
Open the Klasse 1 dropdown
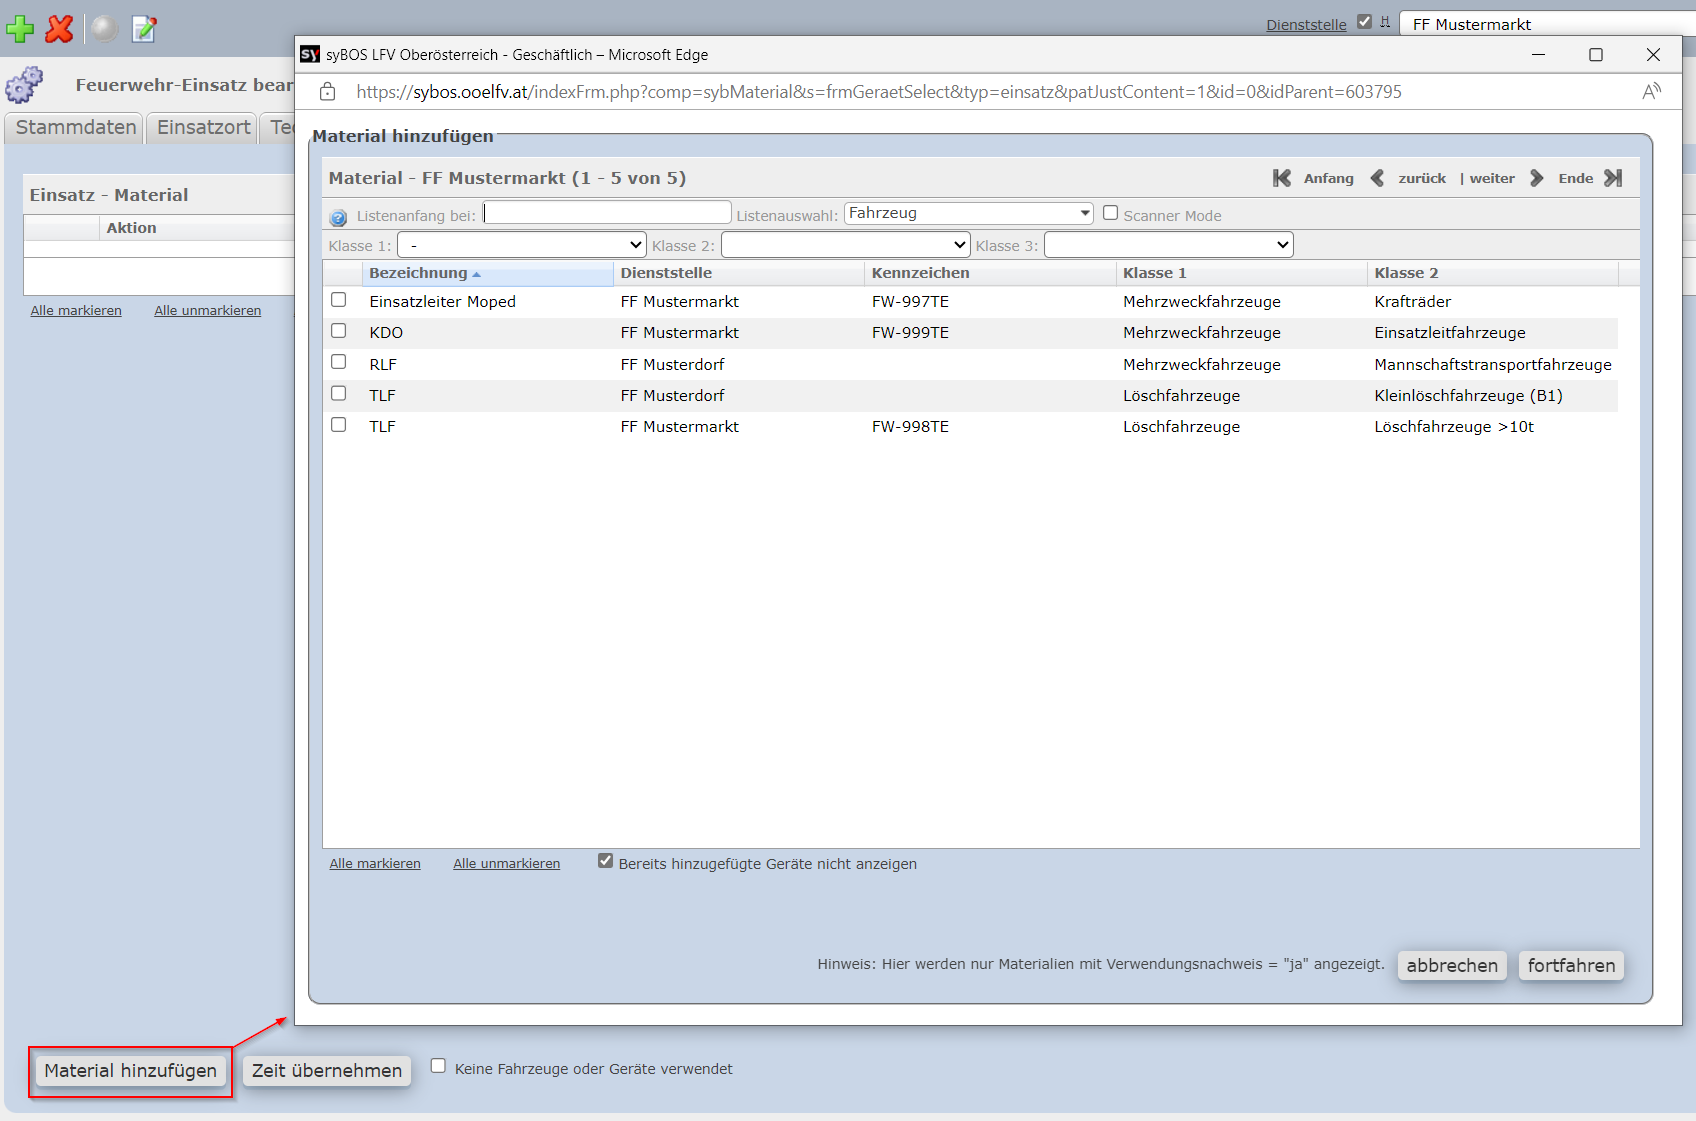point(522,245)
